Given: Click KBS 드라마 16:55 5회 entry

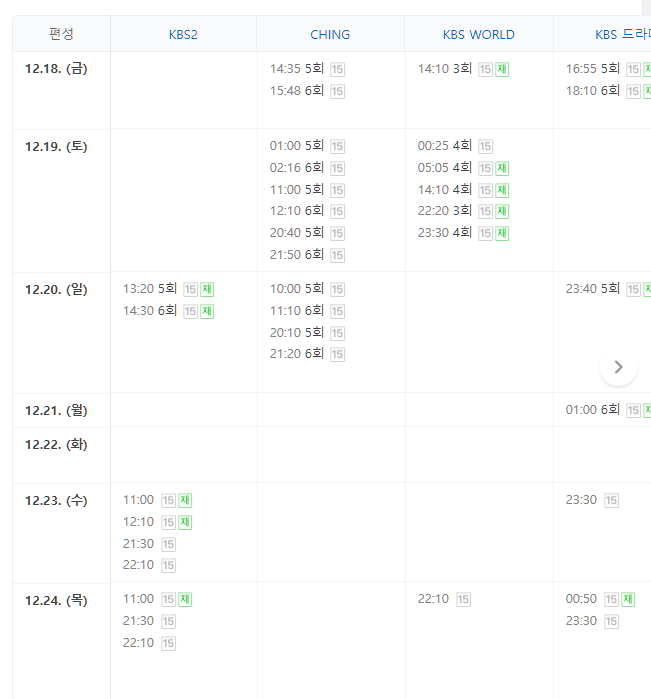Looking at the screenshot, I should click(593, 69).
